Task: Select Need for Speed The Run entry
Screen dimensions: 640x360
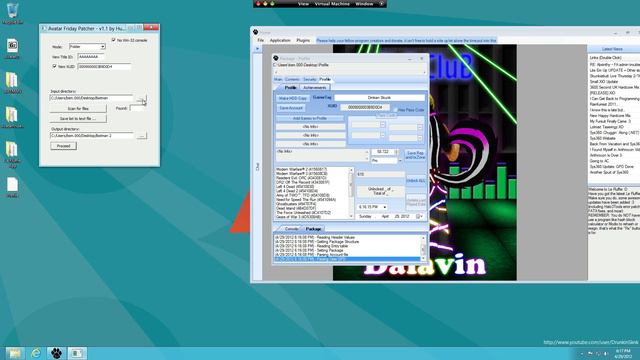Action: coord(306,200)
